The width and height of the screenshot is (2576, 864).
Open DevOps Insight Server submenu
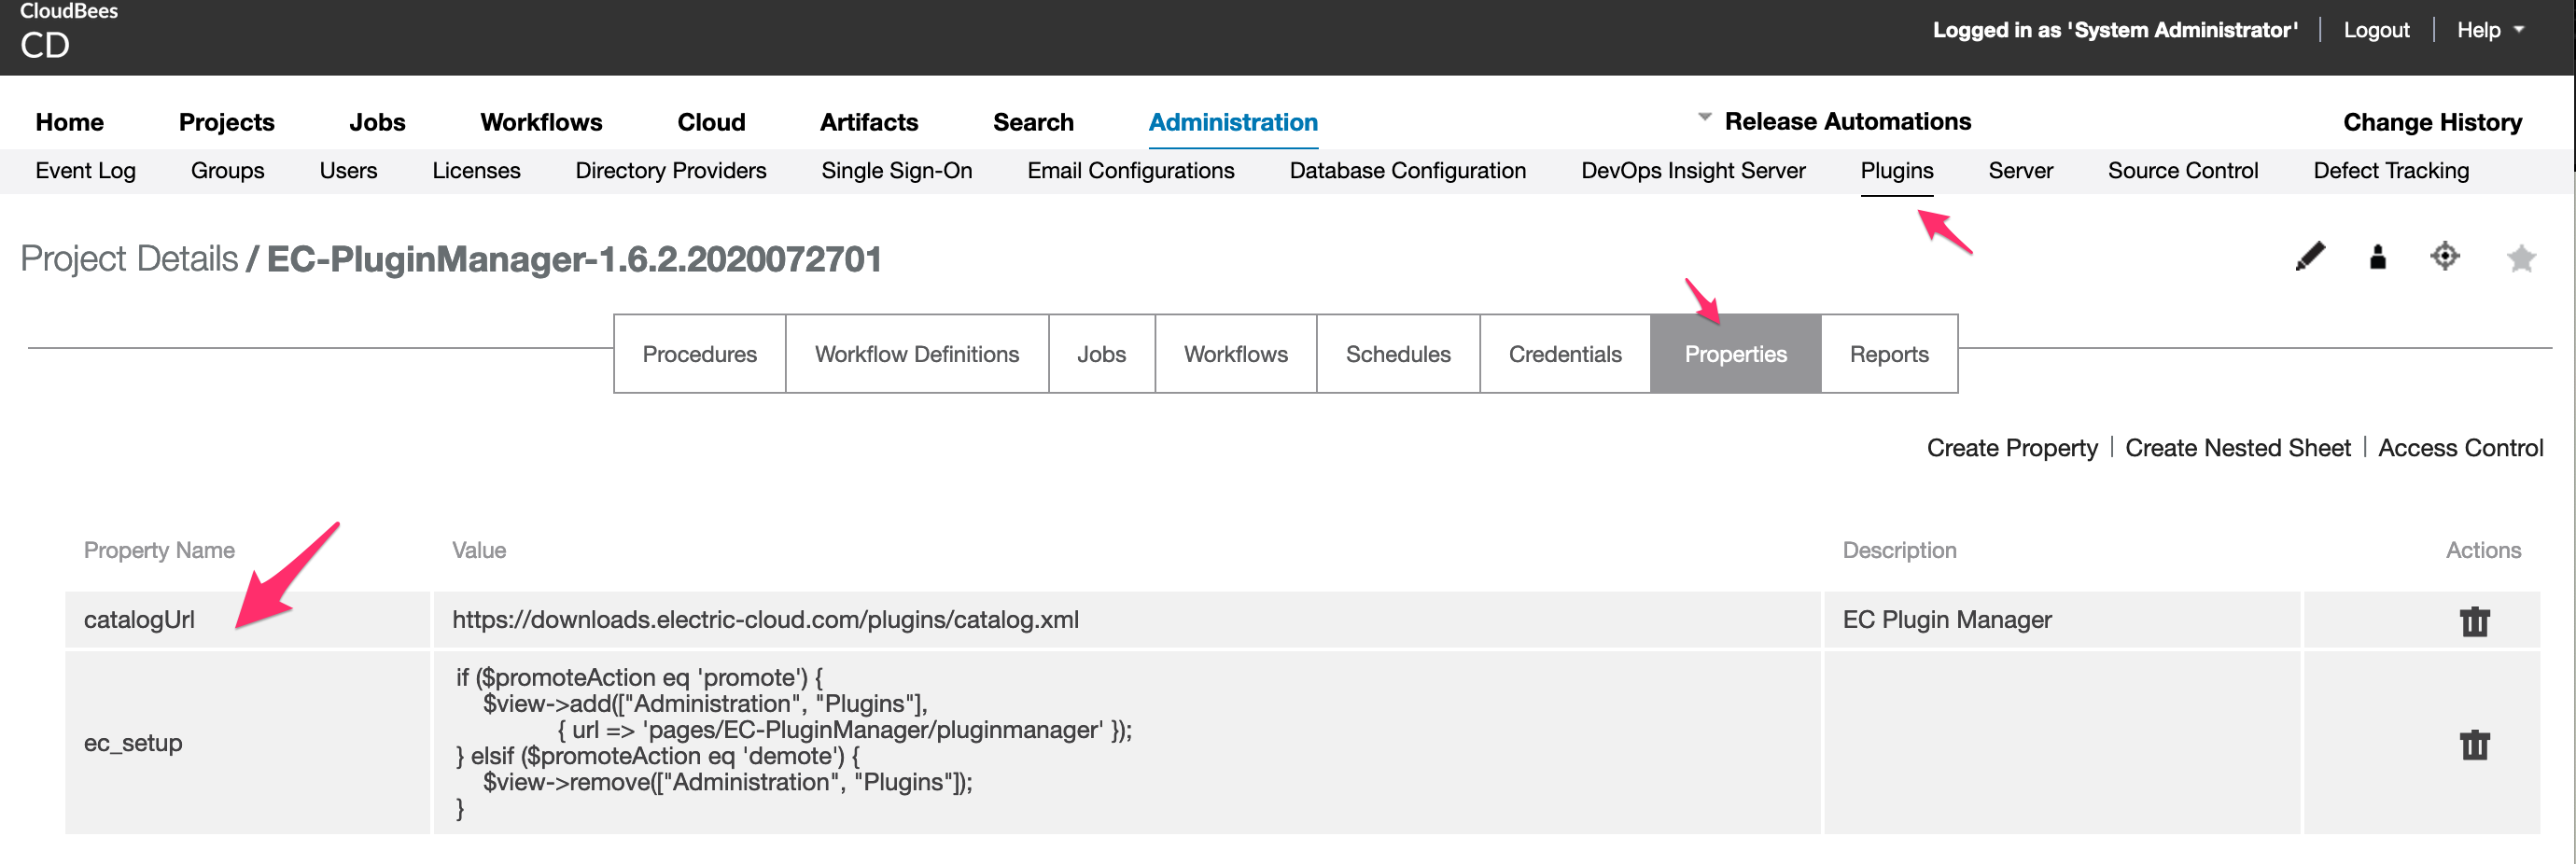[1693, 171]
